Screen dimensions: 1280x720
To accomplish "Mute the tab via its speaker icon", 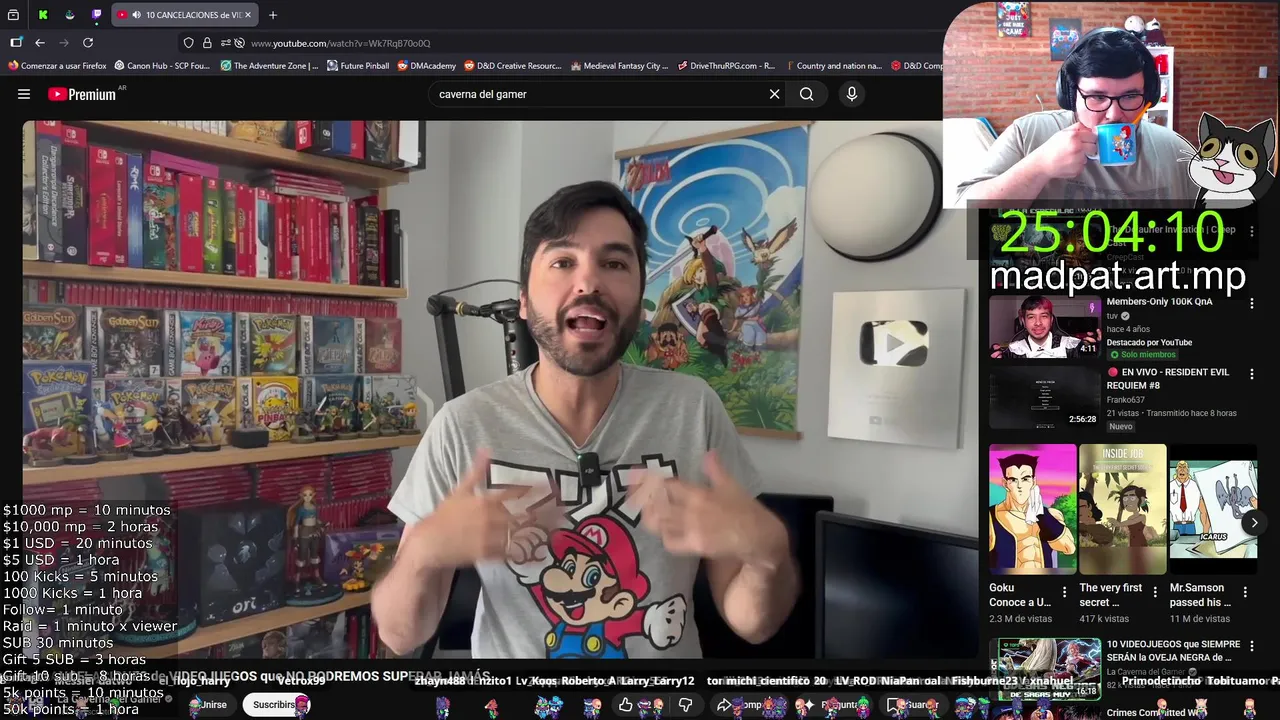I will click(135, 15).
